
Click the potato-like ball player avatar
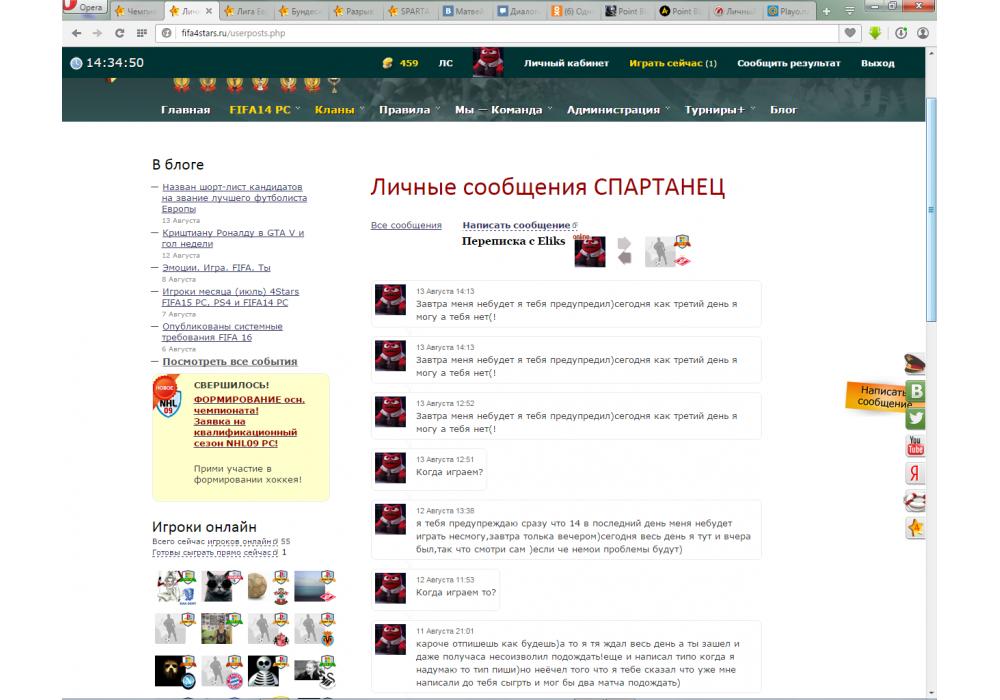(x=258, y=587)
